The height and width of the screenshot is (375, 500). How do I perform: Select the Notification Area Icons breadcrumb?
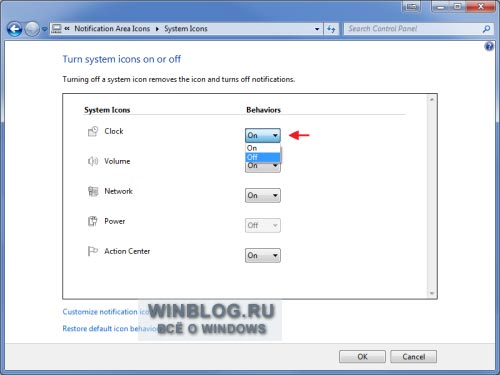112,29
